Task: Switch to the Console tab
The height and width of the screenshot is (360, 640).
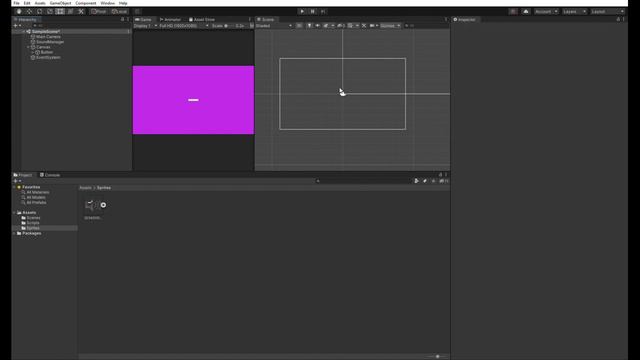Action: click(50, 175)
